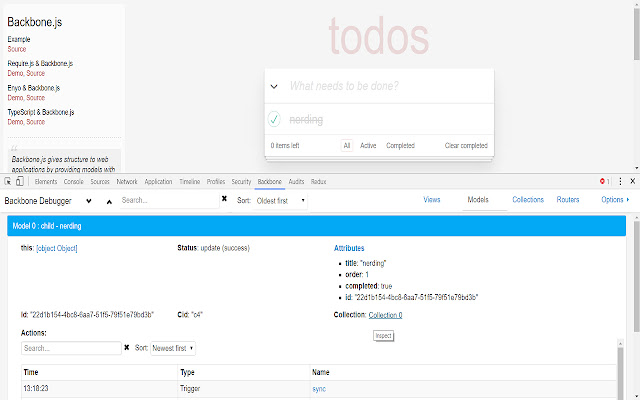Switch to Views in Backbone Debugger

point(431,200)
